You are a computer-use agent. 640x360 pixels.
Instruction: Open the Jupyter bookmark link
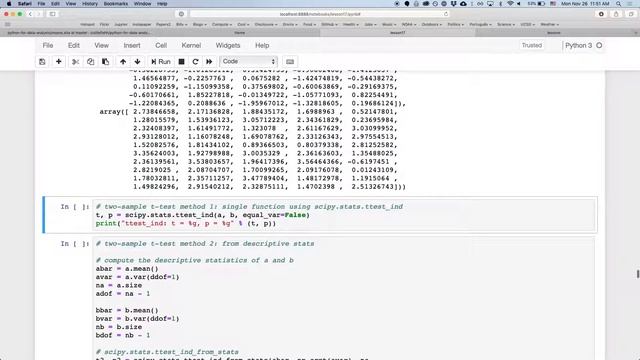click(x=120, y=24)
